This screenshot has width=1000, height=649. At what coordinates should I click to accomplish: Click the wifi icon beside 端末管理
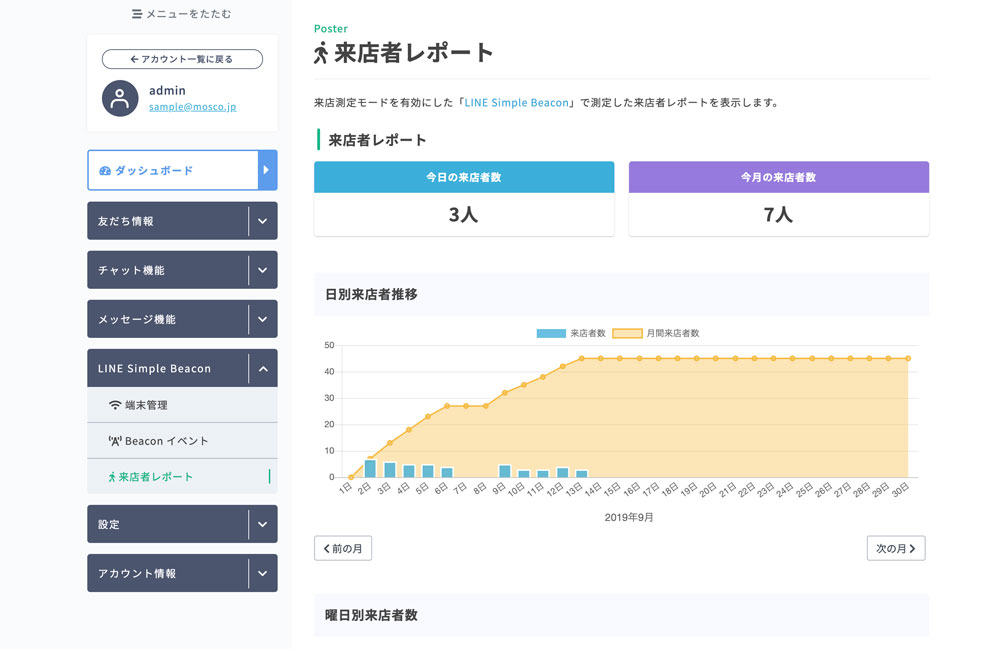click(115, 405)
